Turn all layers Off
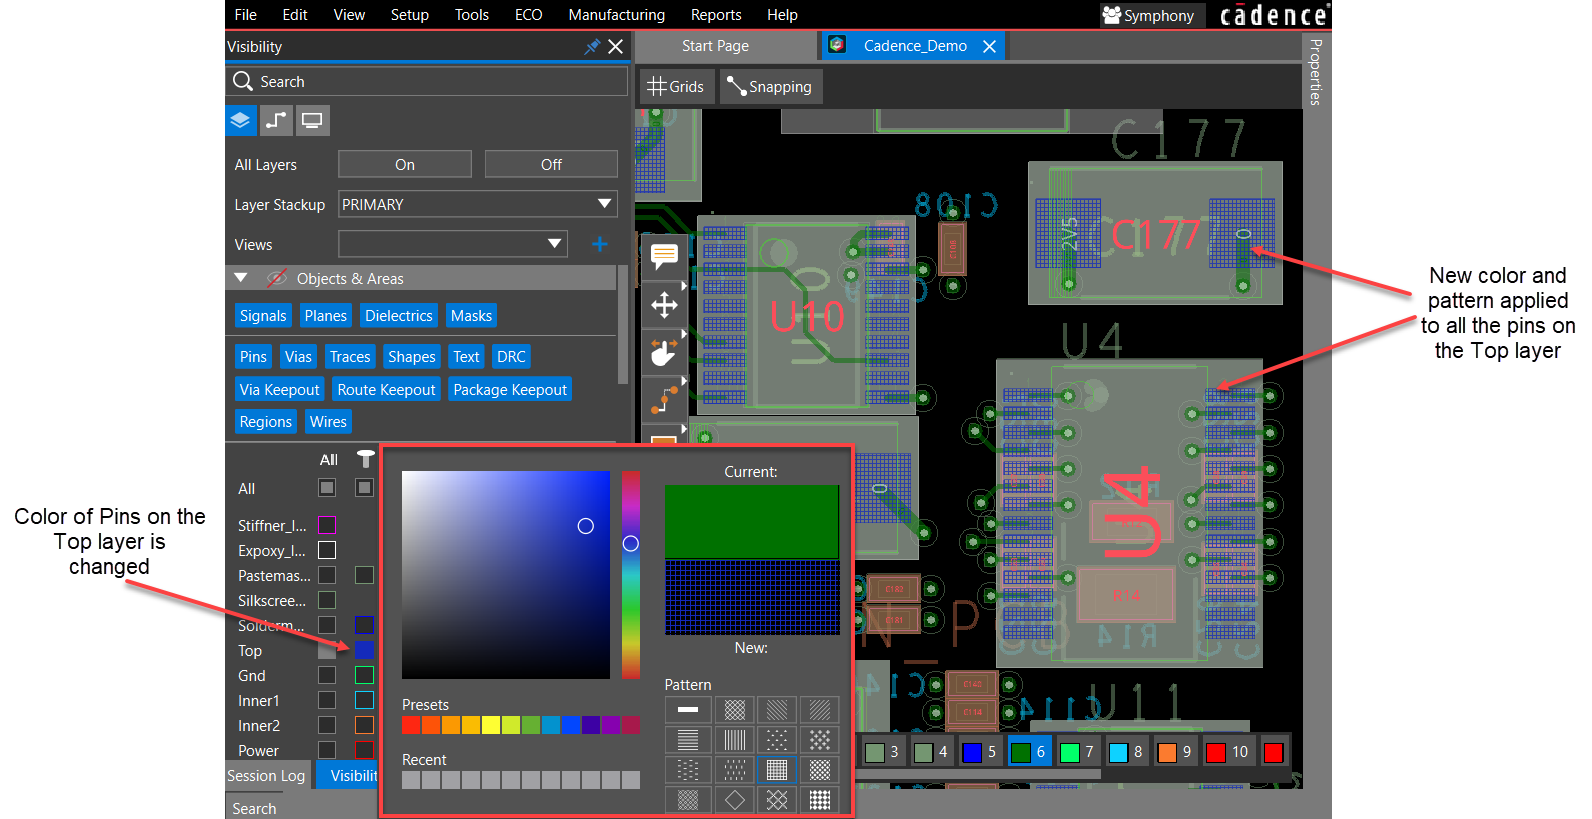 [x=551, y=164]
